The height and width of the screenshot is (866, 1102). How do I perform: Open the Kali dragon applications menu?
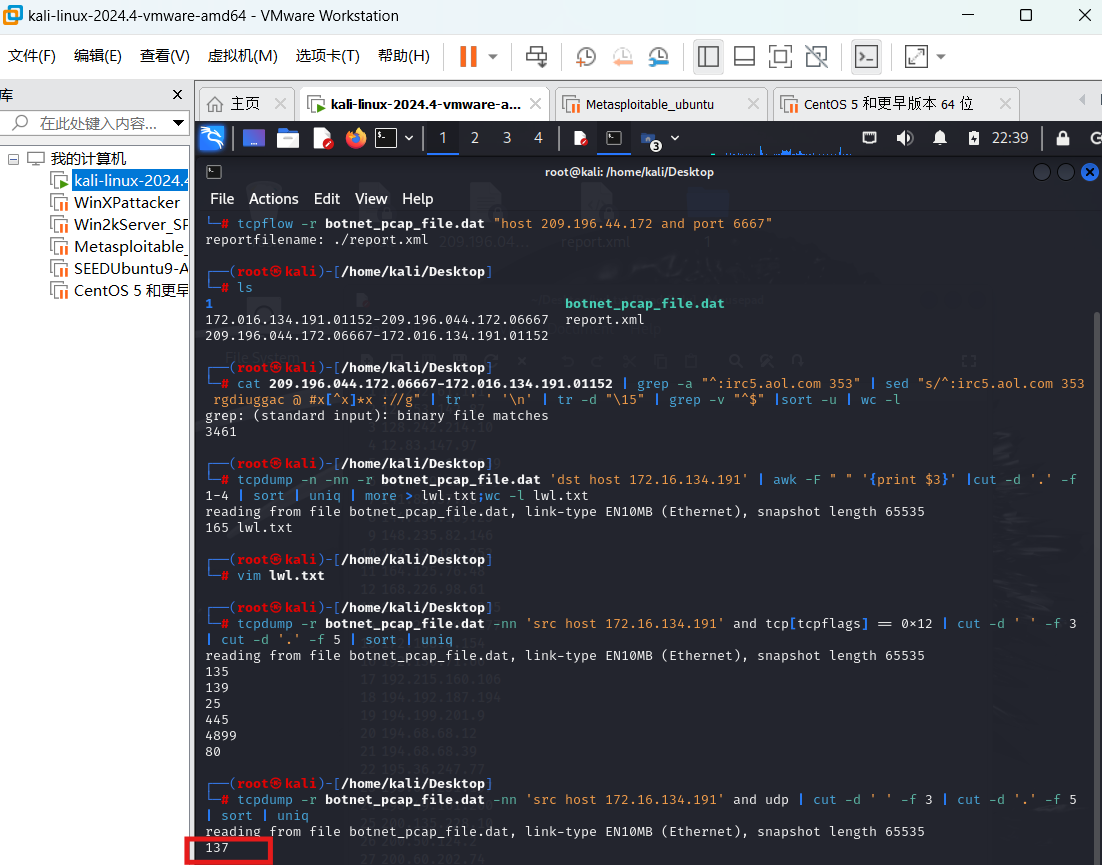[212, 138]
